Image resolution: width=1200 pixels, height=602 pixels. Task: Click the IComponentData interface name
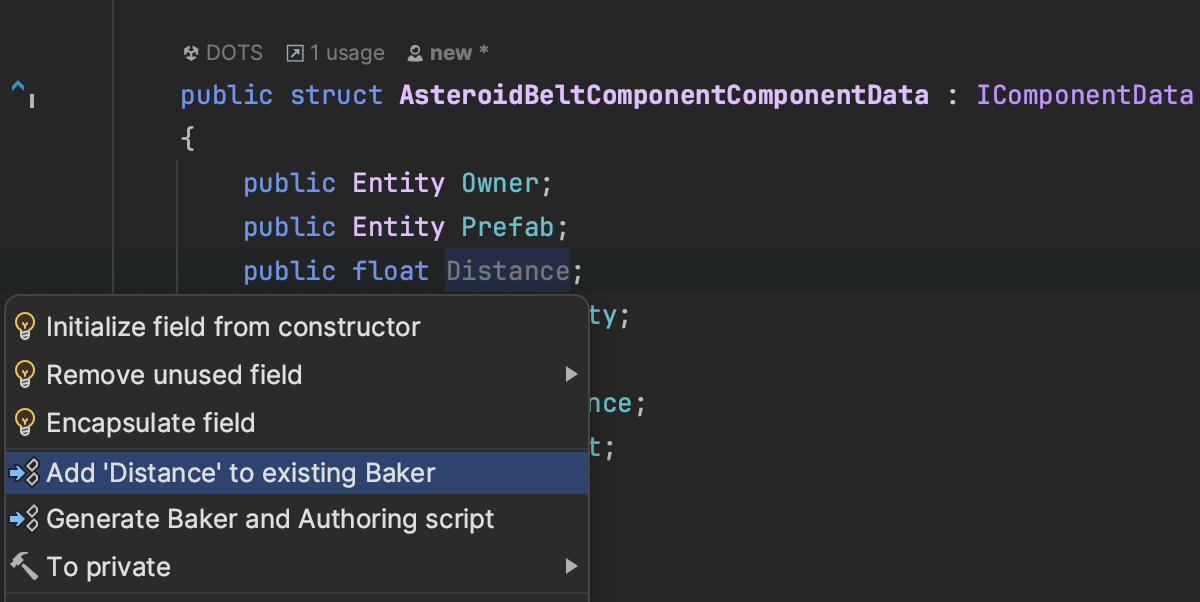coord(1085,96)
